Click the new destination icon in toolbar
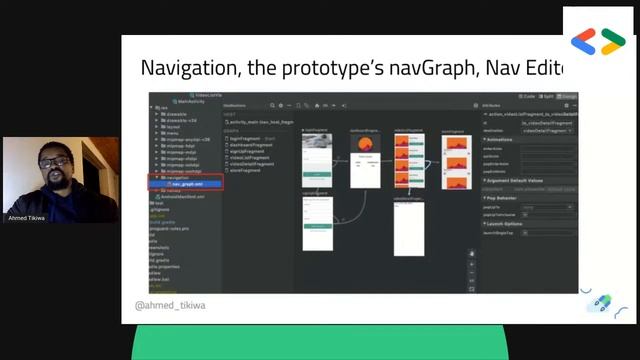This screenshot has width=640, height=360. (298, 106)
